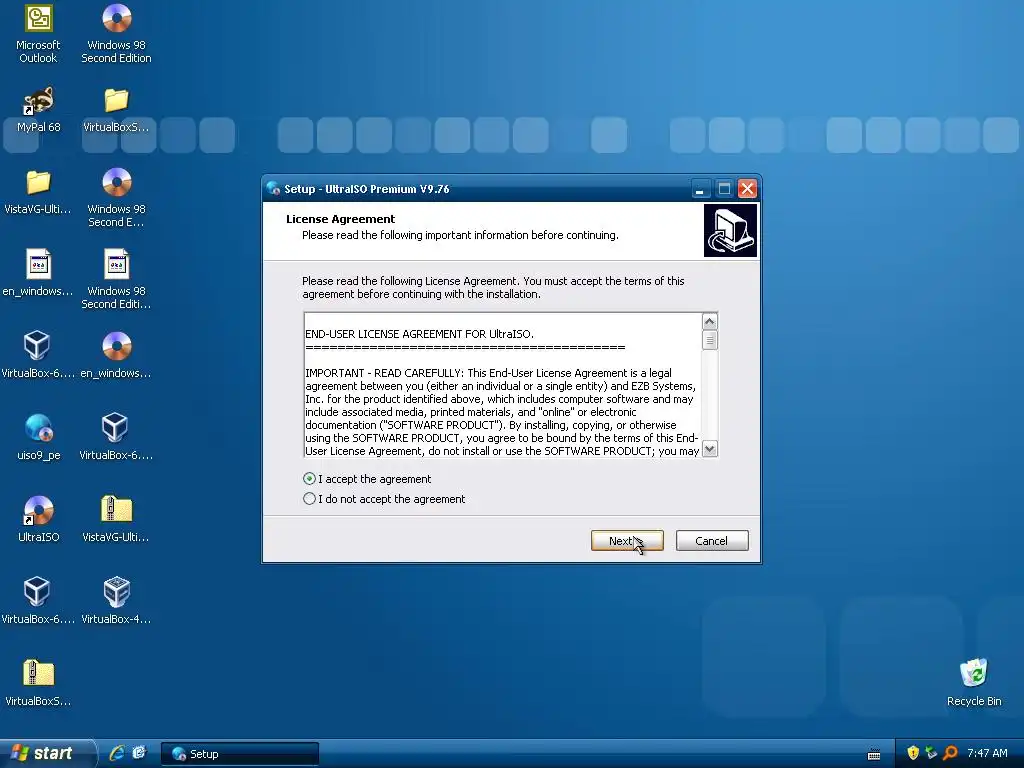Click the END-USER LICENSE AGREEMENT heading line
The image size is (1024, 768).
[419, 334]
